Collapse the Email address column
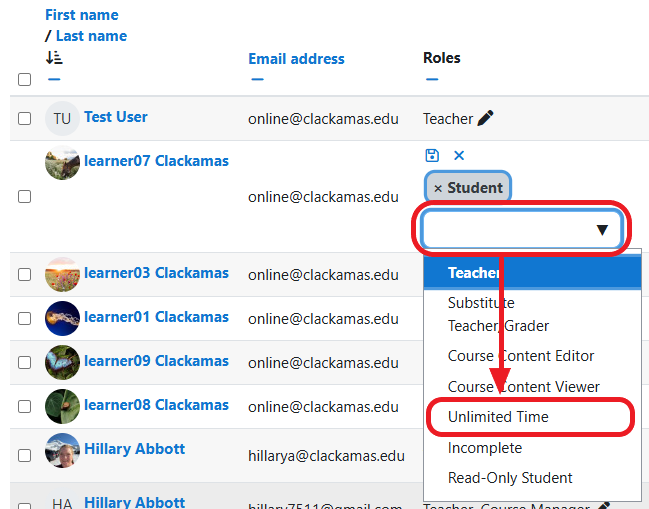649x509 pixels. (x=257, y=79)
